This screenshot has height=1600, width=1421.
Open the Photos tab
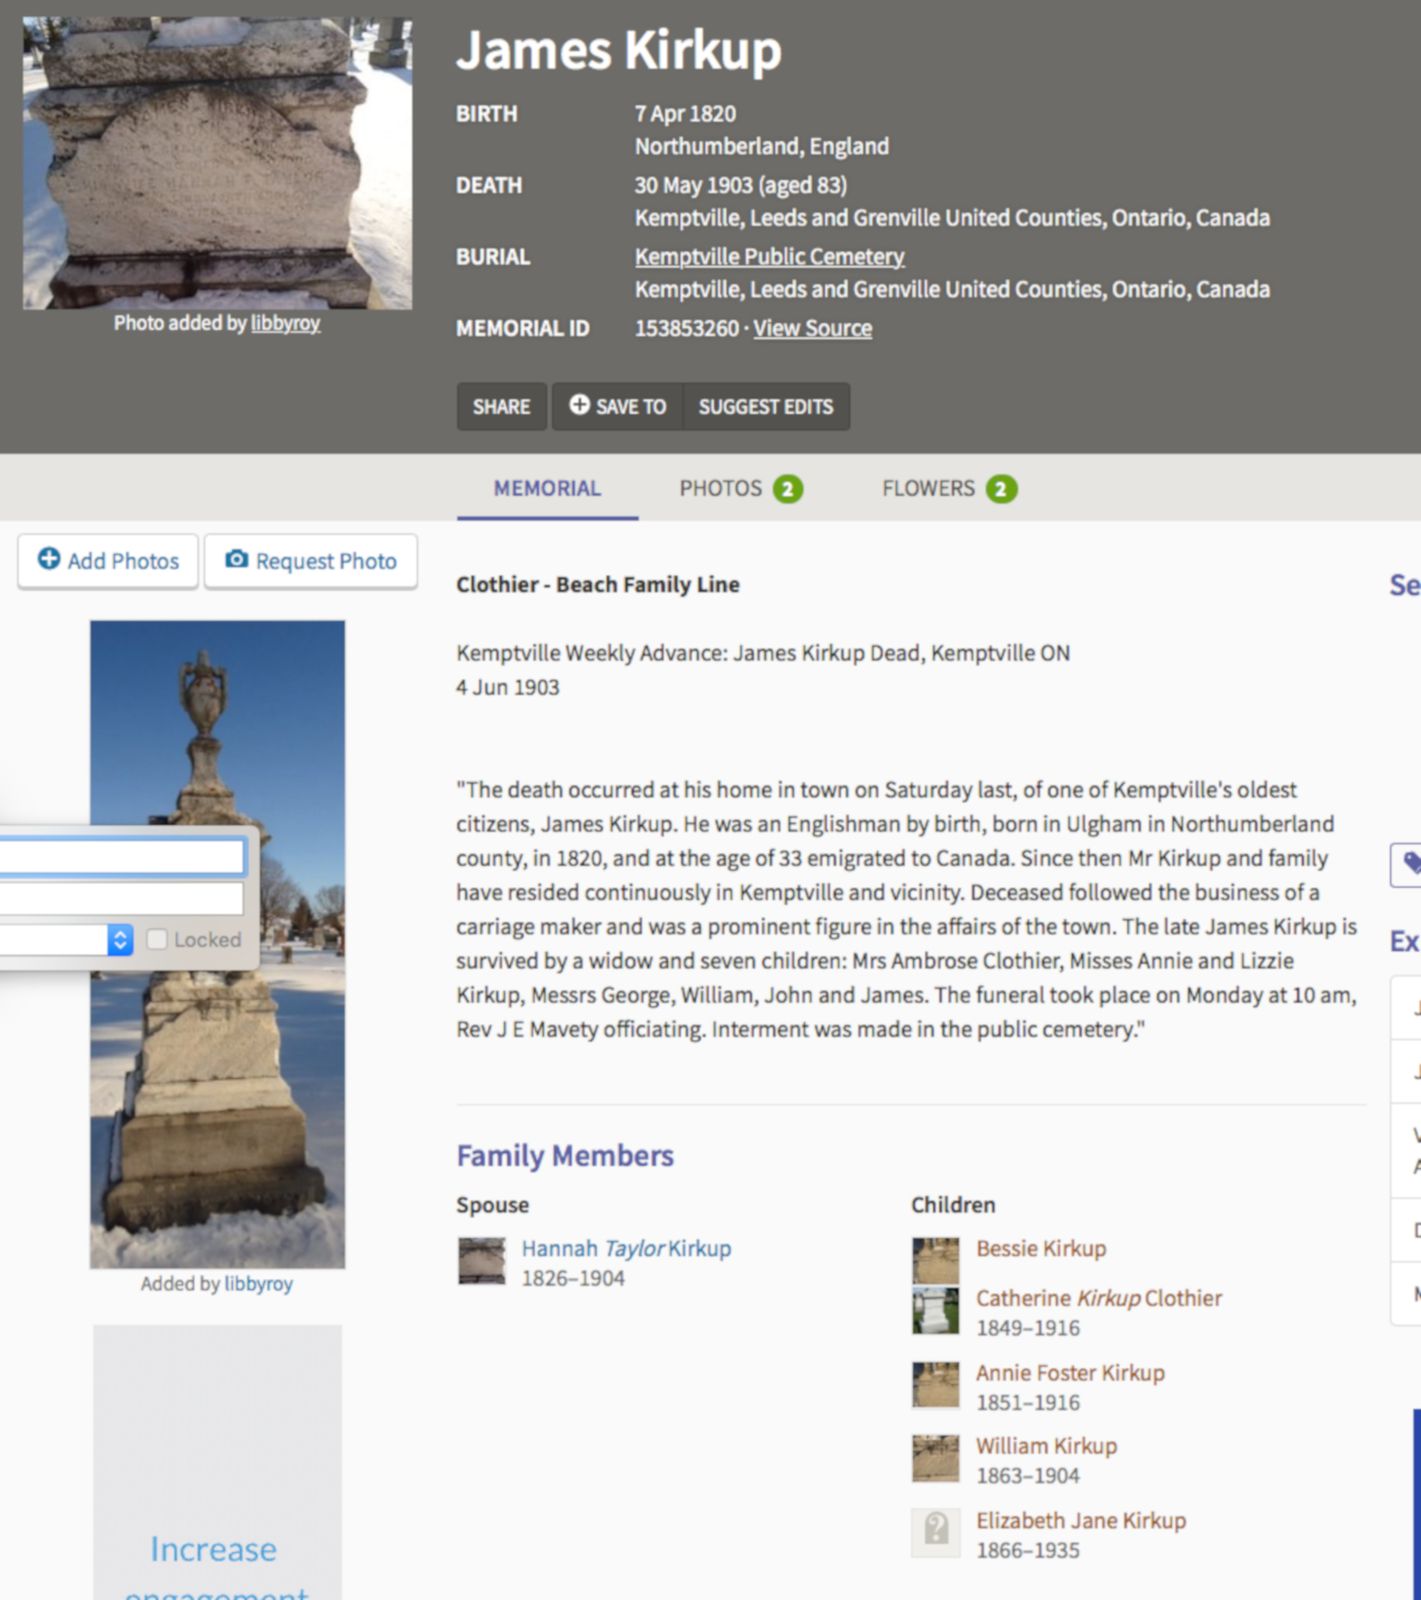(720, 488)
